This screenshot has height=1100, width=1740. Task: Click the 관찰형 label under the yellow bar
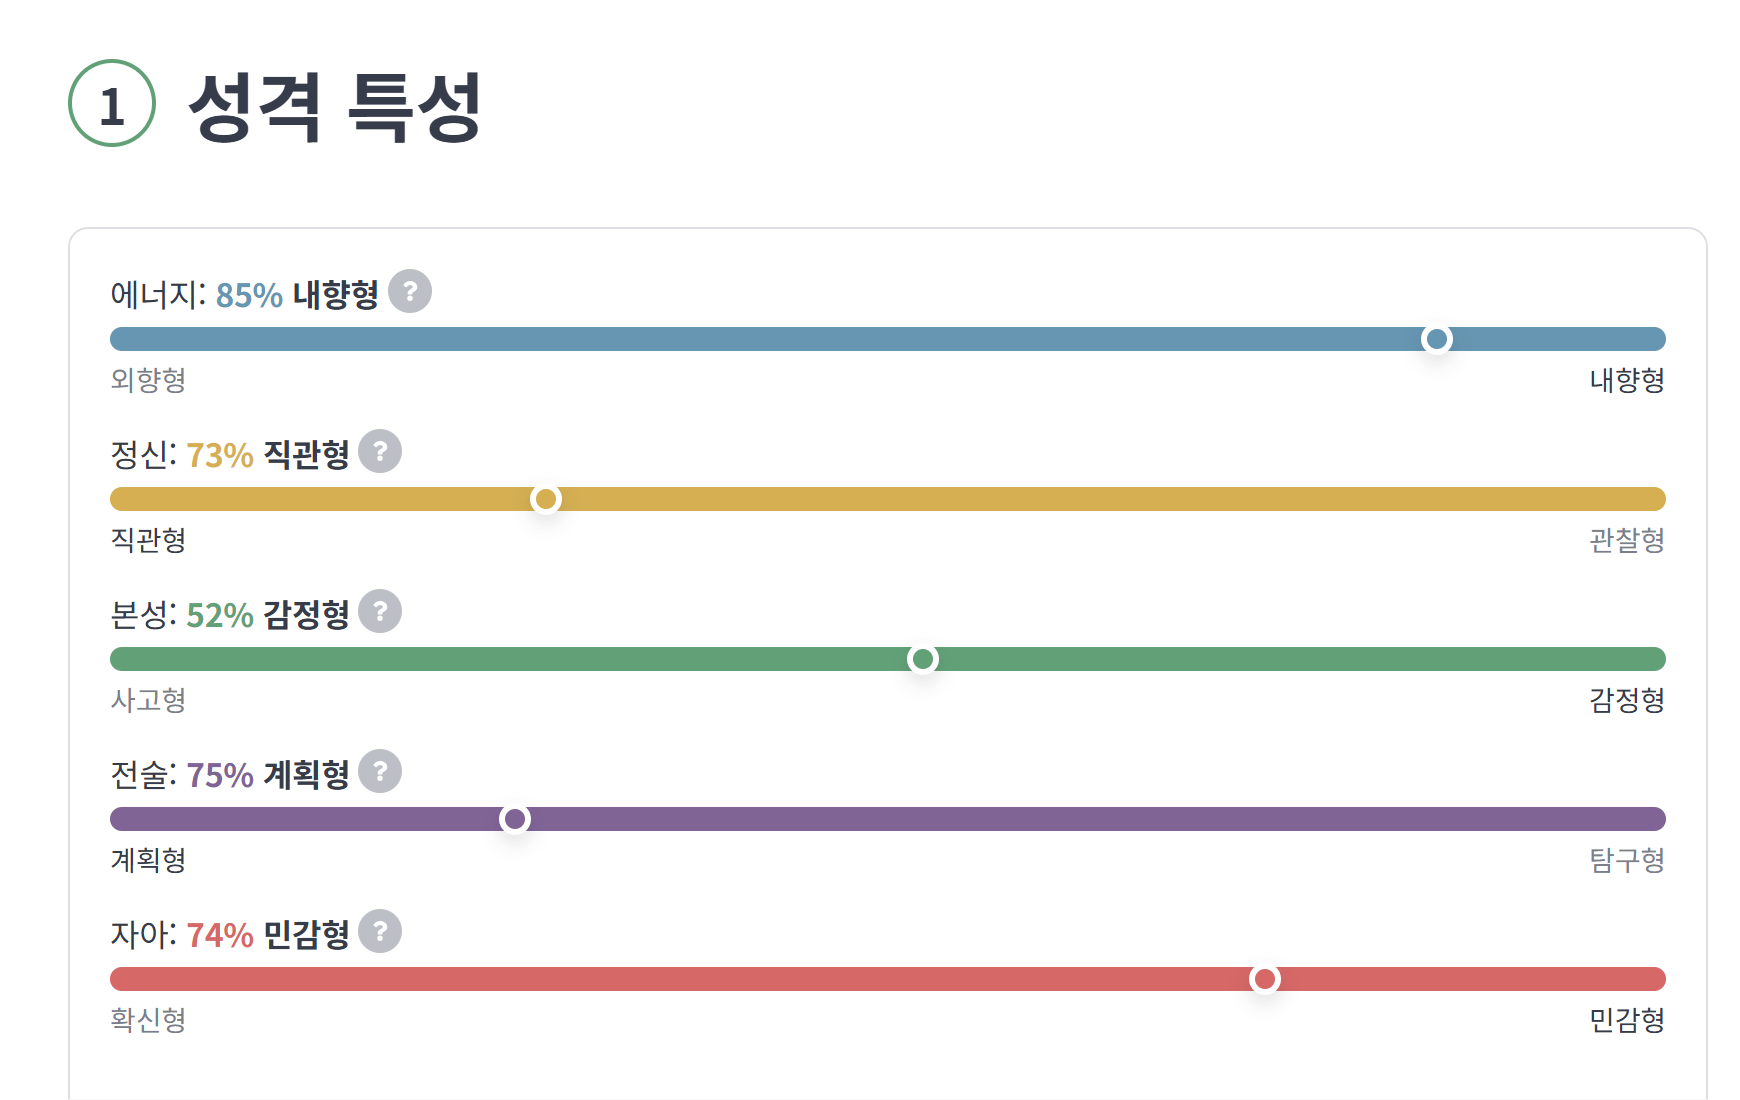coord(1627,540)
